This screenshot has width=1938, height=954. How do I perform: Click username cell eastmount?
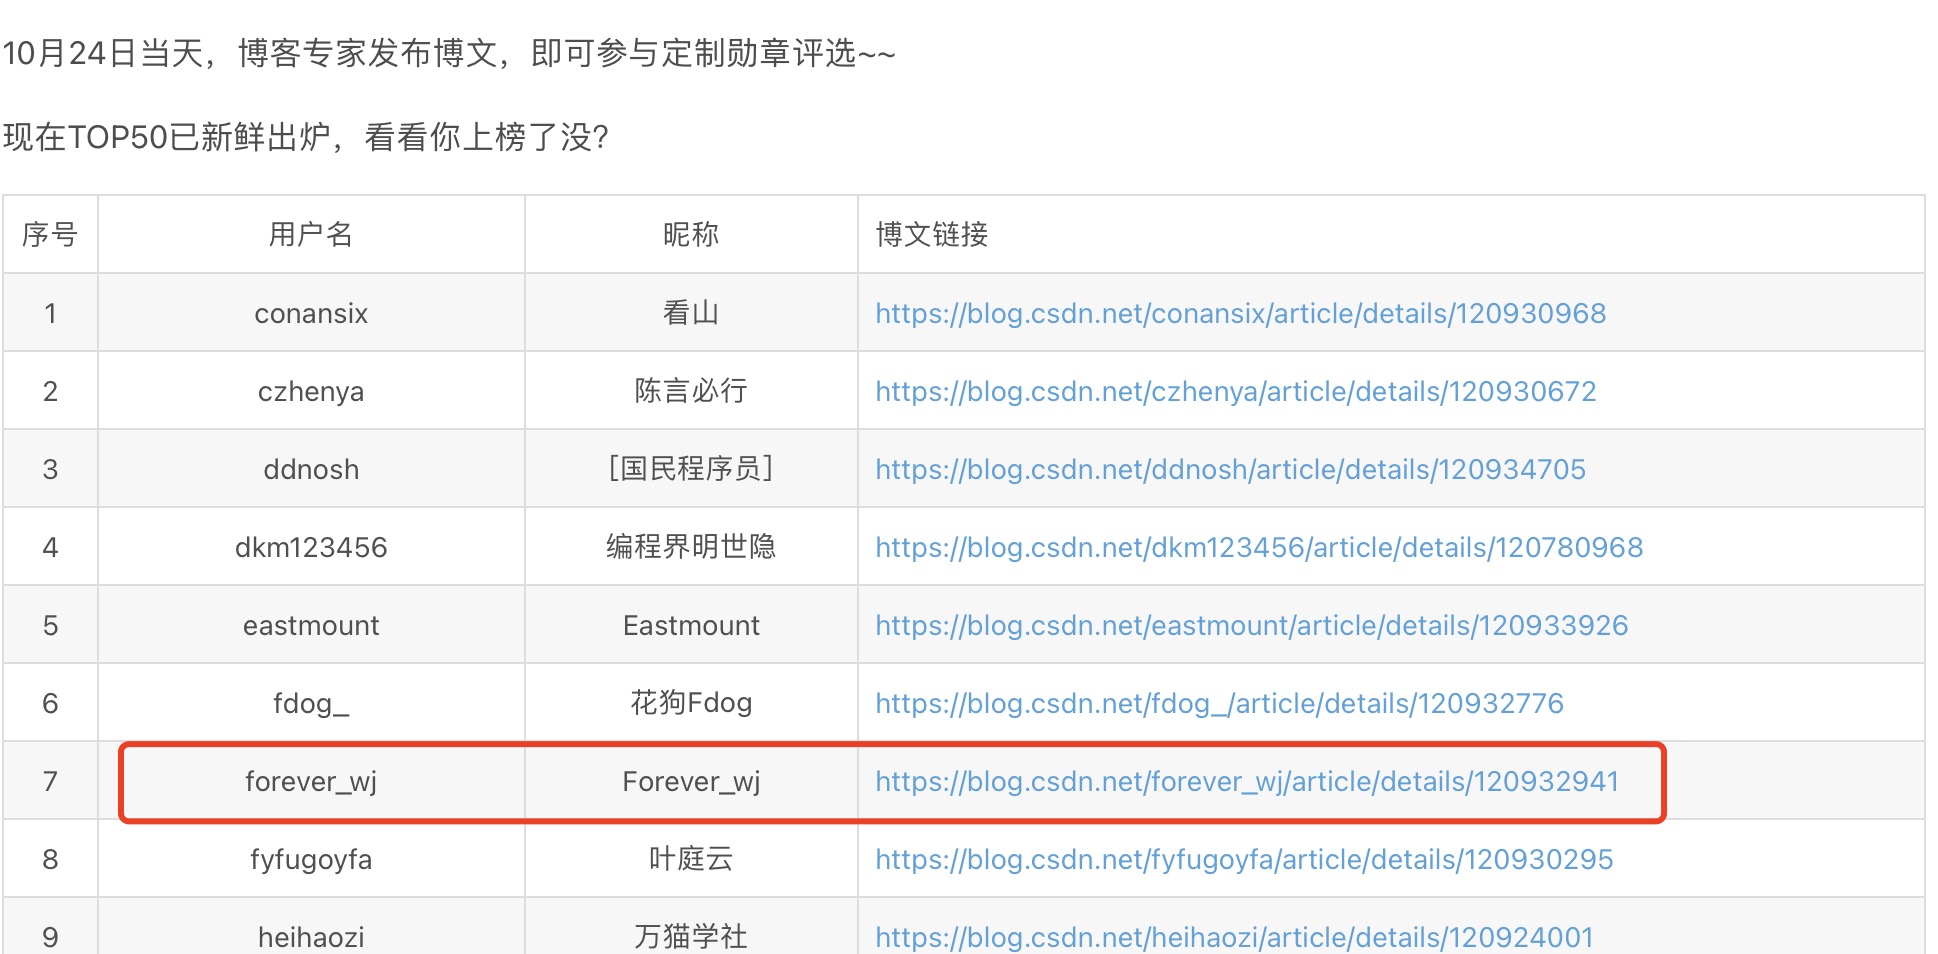[x=311, y=625]
